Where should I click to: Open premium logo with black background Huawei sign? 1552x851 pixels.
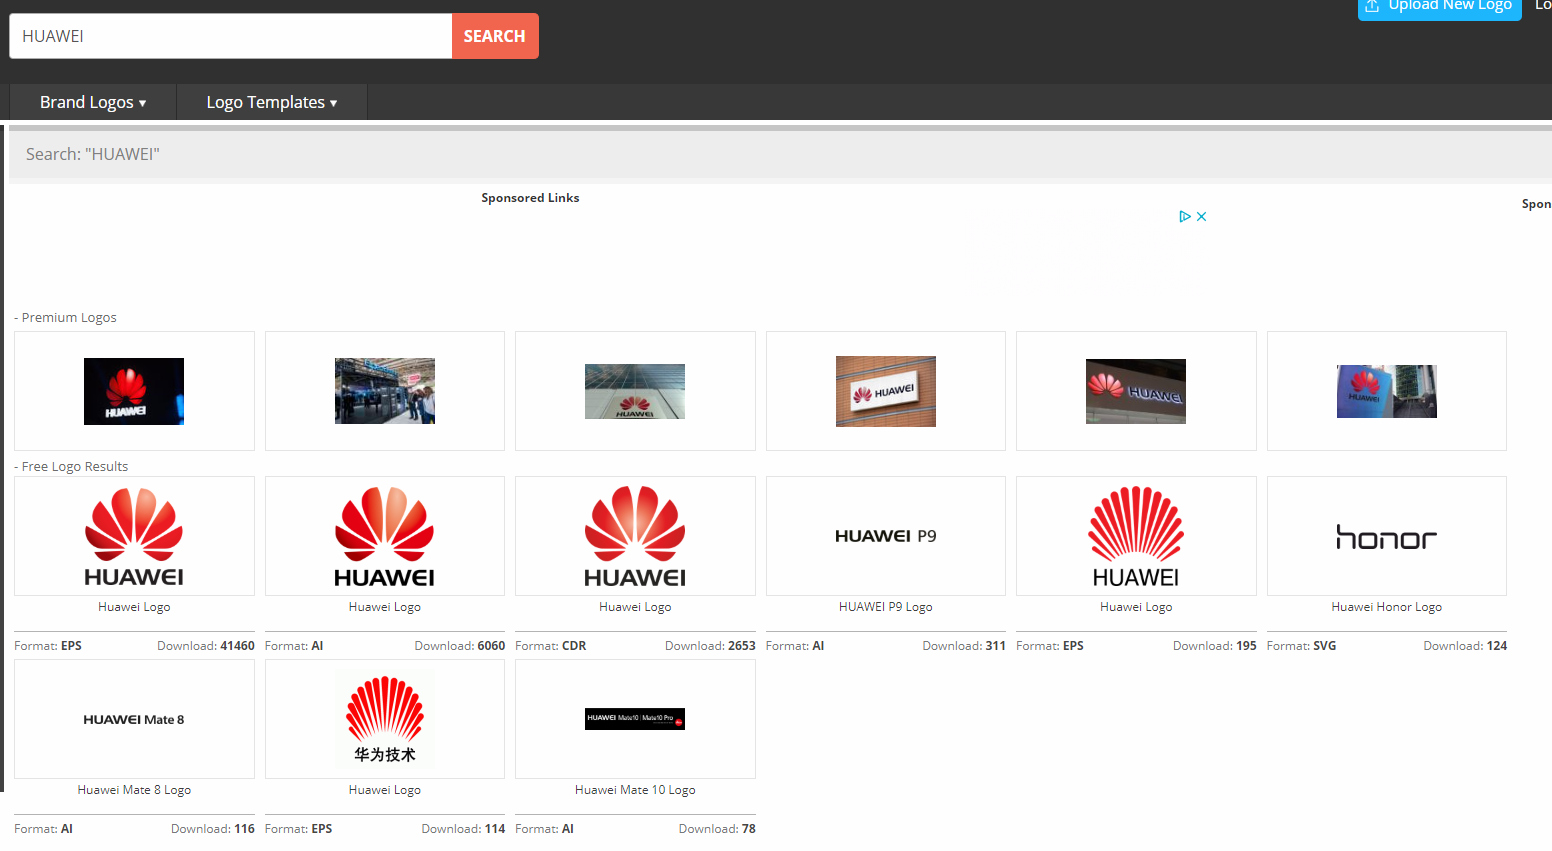(x=134, y=391)
